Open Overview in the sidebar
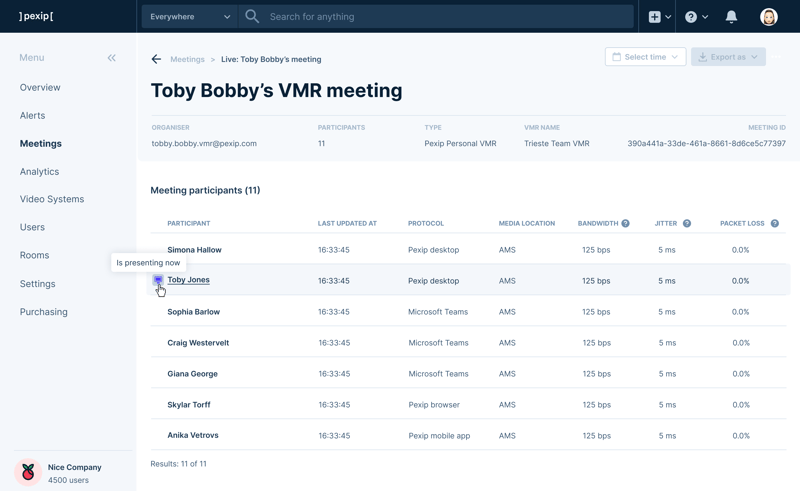Viewport: 800px width, 491px height. [x=40, y=87]
